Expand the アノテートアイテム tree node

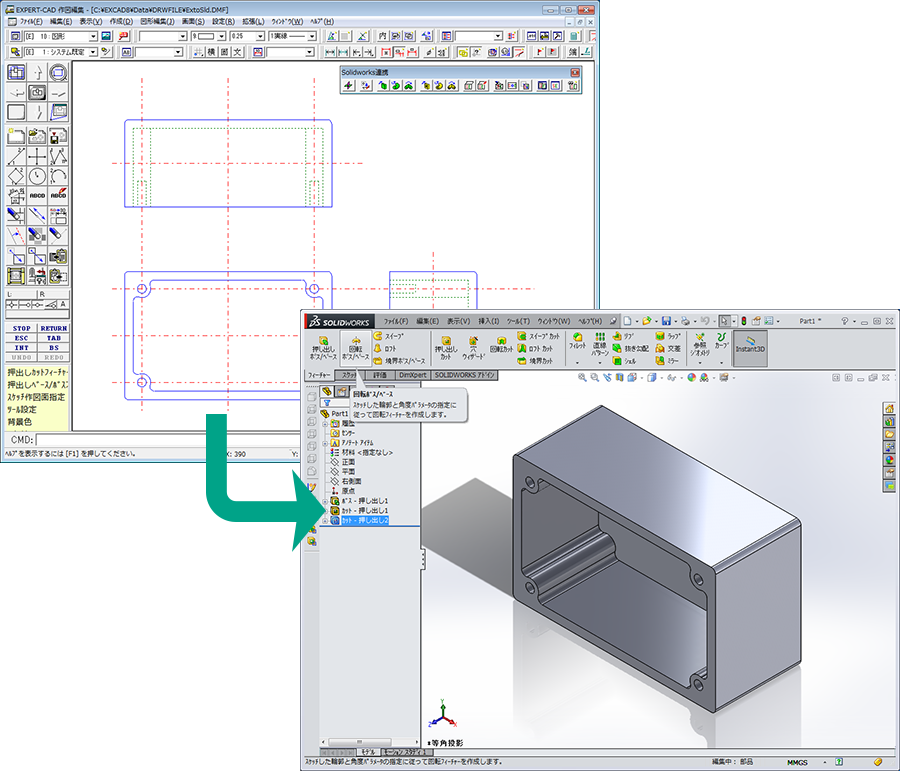click(x=325, y=443)
